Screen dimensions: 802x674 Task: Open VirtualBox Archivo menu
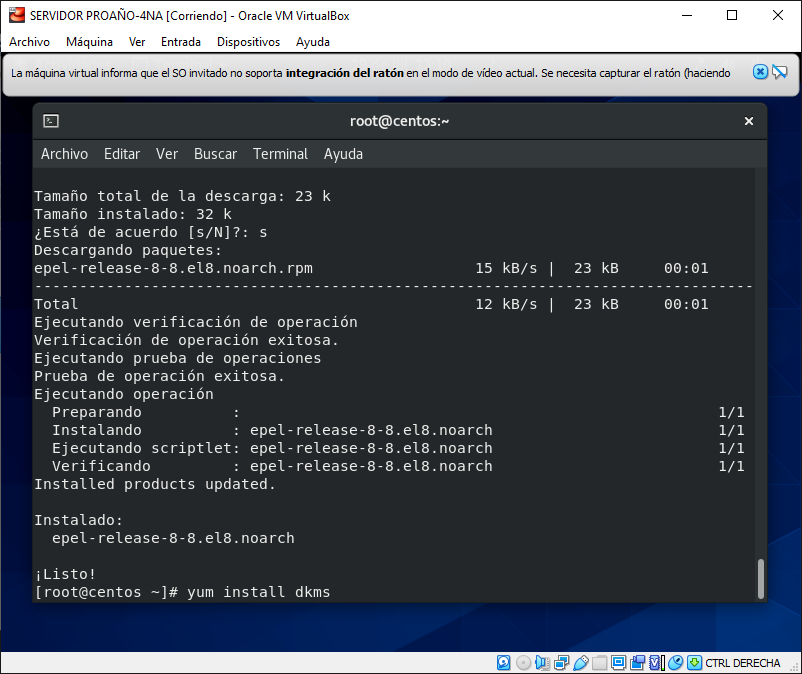click(x=30, y=42)
